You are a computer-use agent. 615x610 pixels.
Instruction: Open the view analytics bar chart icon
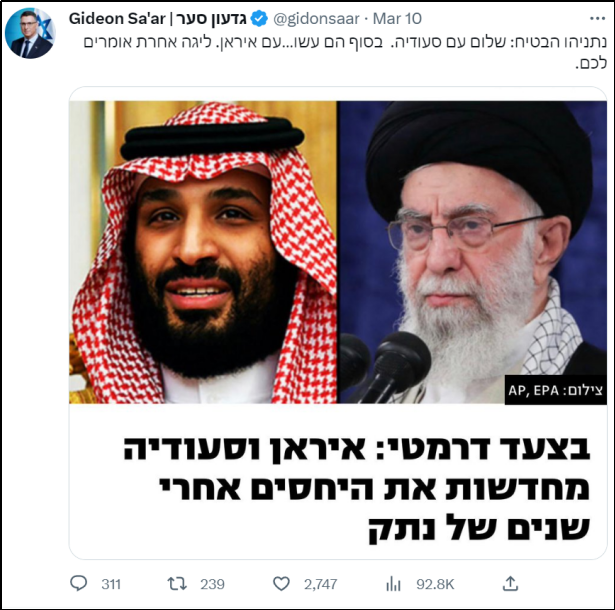(393, 584)
